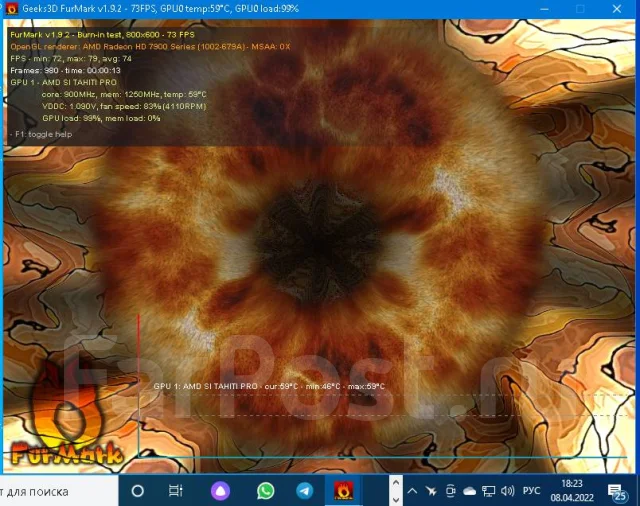Image resolution: width=640 pixels, height=506 pixels.
Task: Open the OneDrive cloud tray icon
Action: (x=469, y=491)
